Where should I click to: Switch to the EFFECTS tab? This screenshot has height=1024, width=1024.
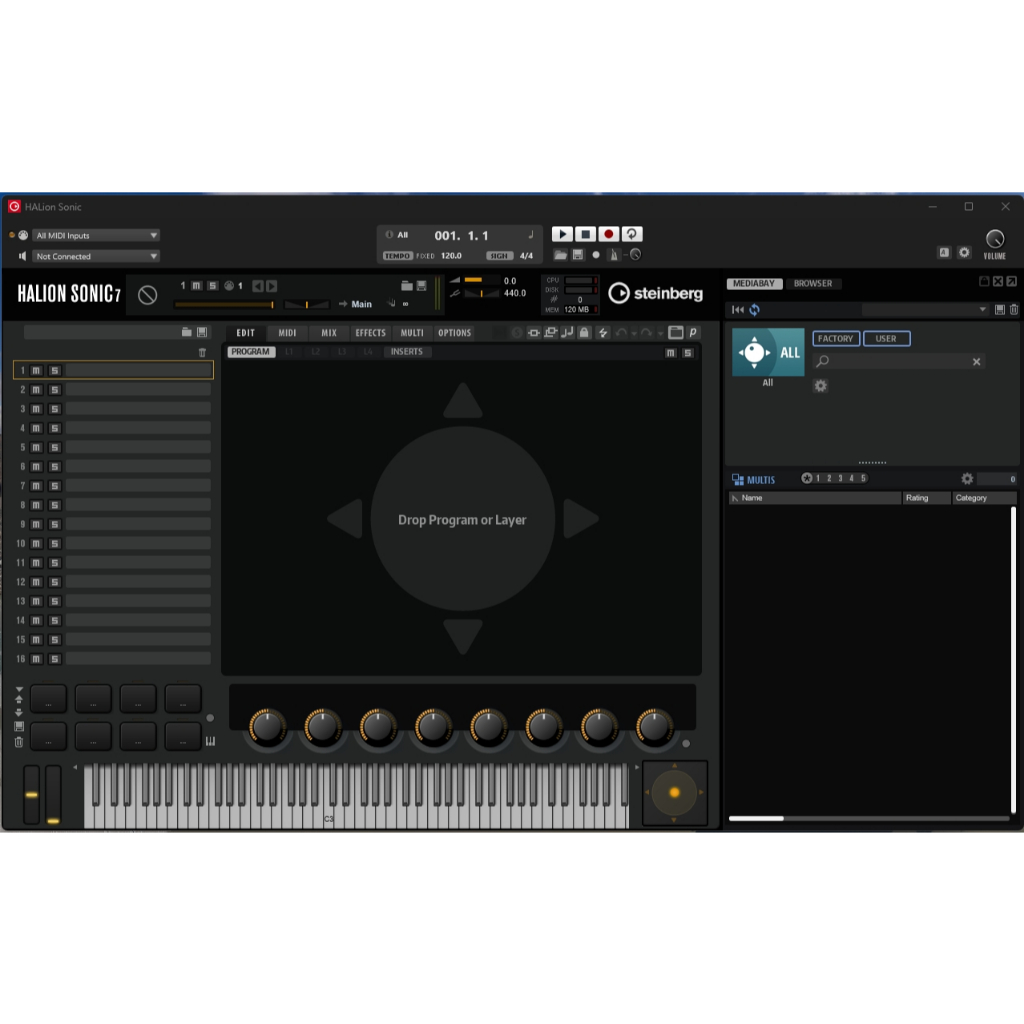coord(370,332)
